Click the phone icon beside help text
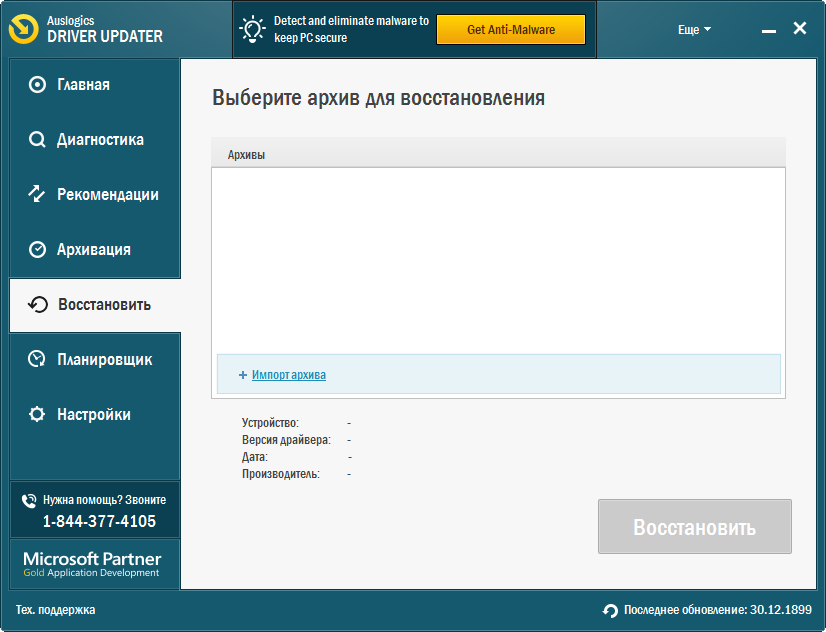The height and width of the screenshot is (632, 826). [28, 500]
